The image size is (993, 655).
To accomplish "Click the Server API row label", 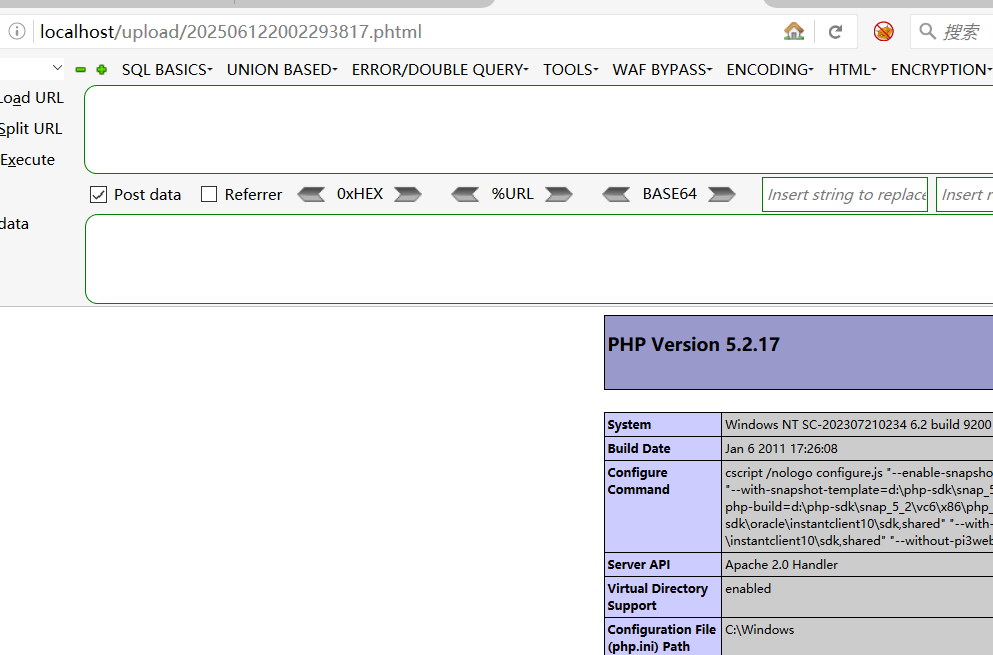I will click(638, 564).
